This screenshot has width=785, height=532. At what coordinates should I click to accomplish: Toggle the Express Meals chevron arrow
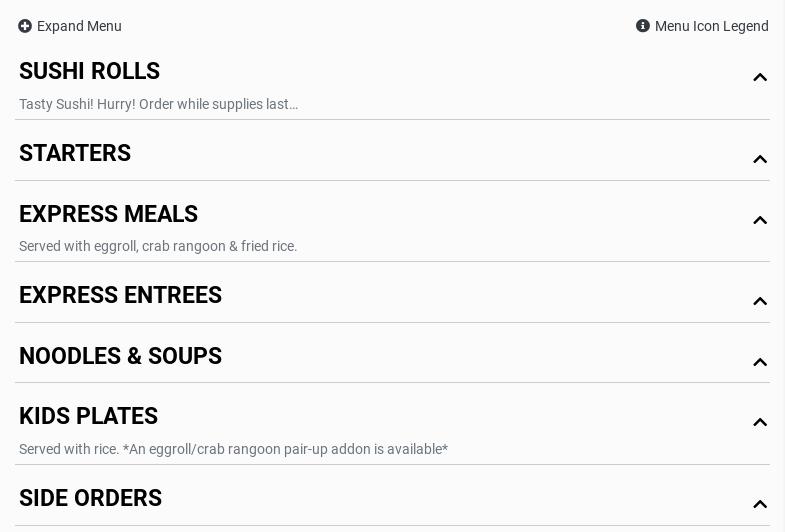pyautogui.click(x=760, y=221)
